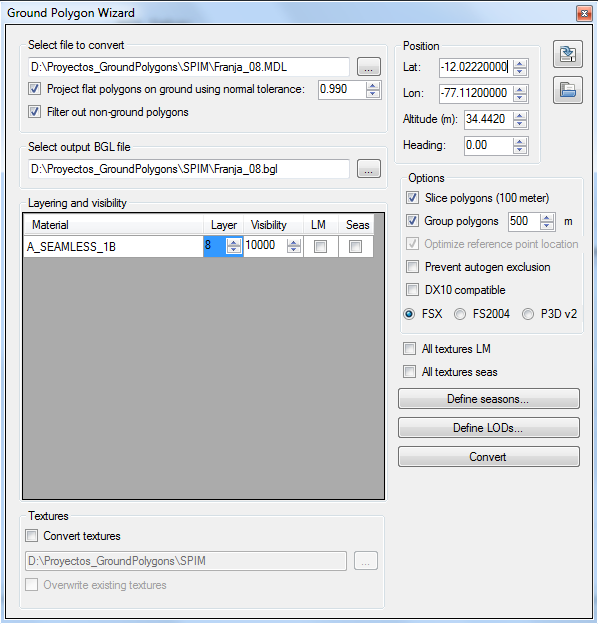The width and height of the screenshot is (598, 624).
Task: Click the Convert button
Action: tap(489, 456)
